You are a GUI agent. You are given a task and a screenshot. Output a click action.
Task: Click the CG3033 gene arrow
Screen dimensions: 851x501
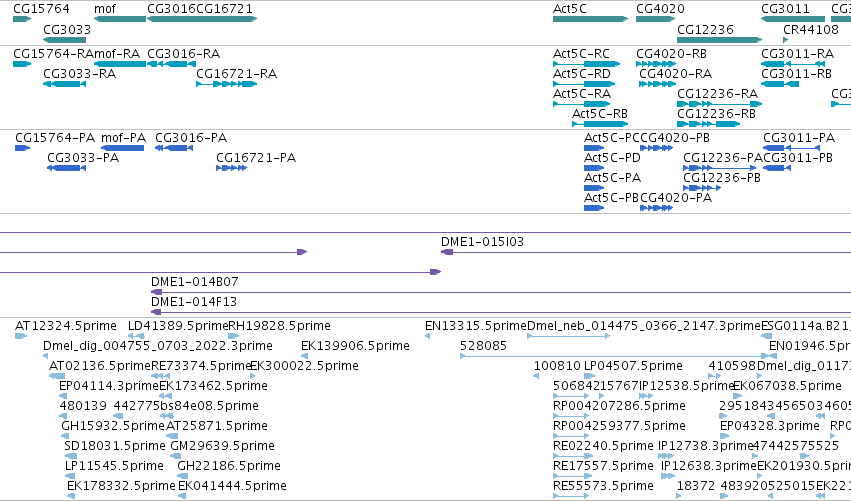tap(65, 40)
